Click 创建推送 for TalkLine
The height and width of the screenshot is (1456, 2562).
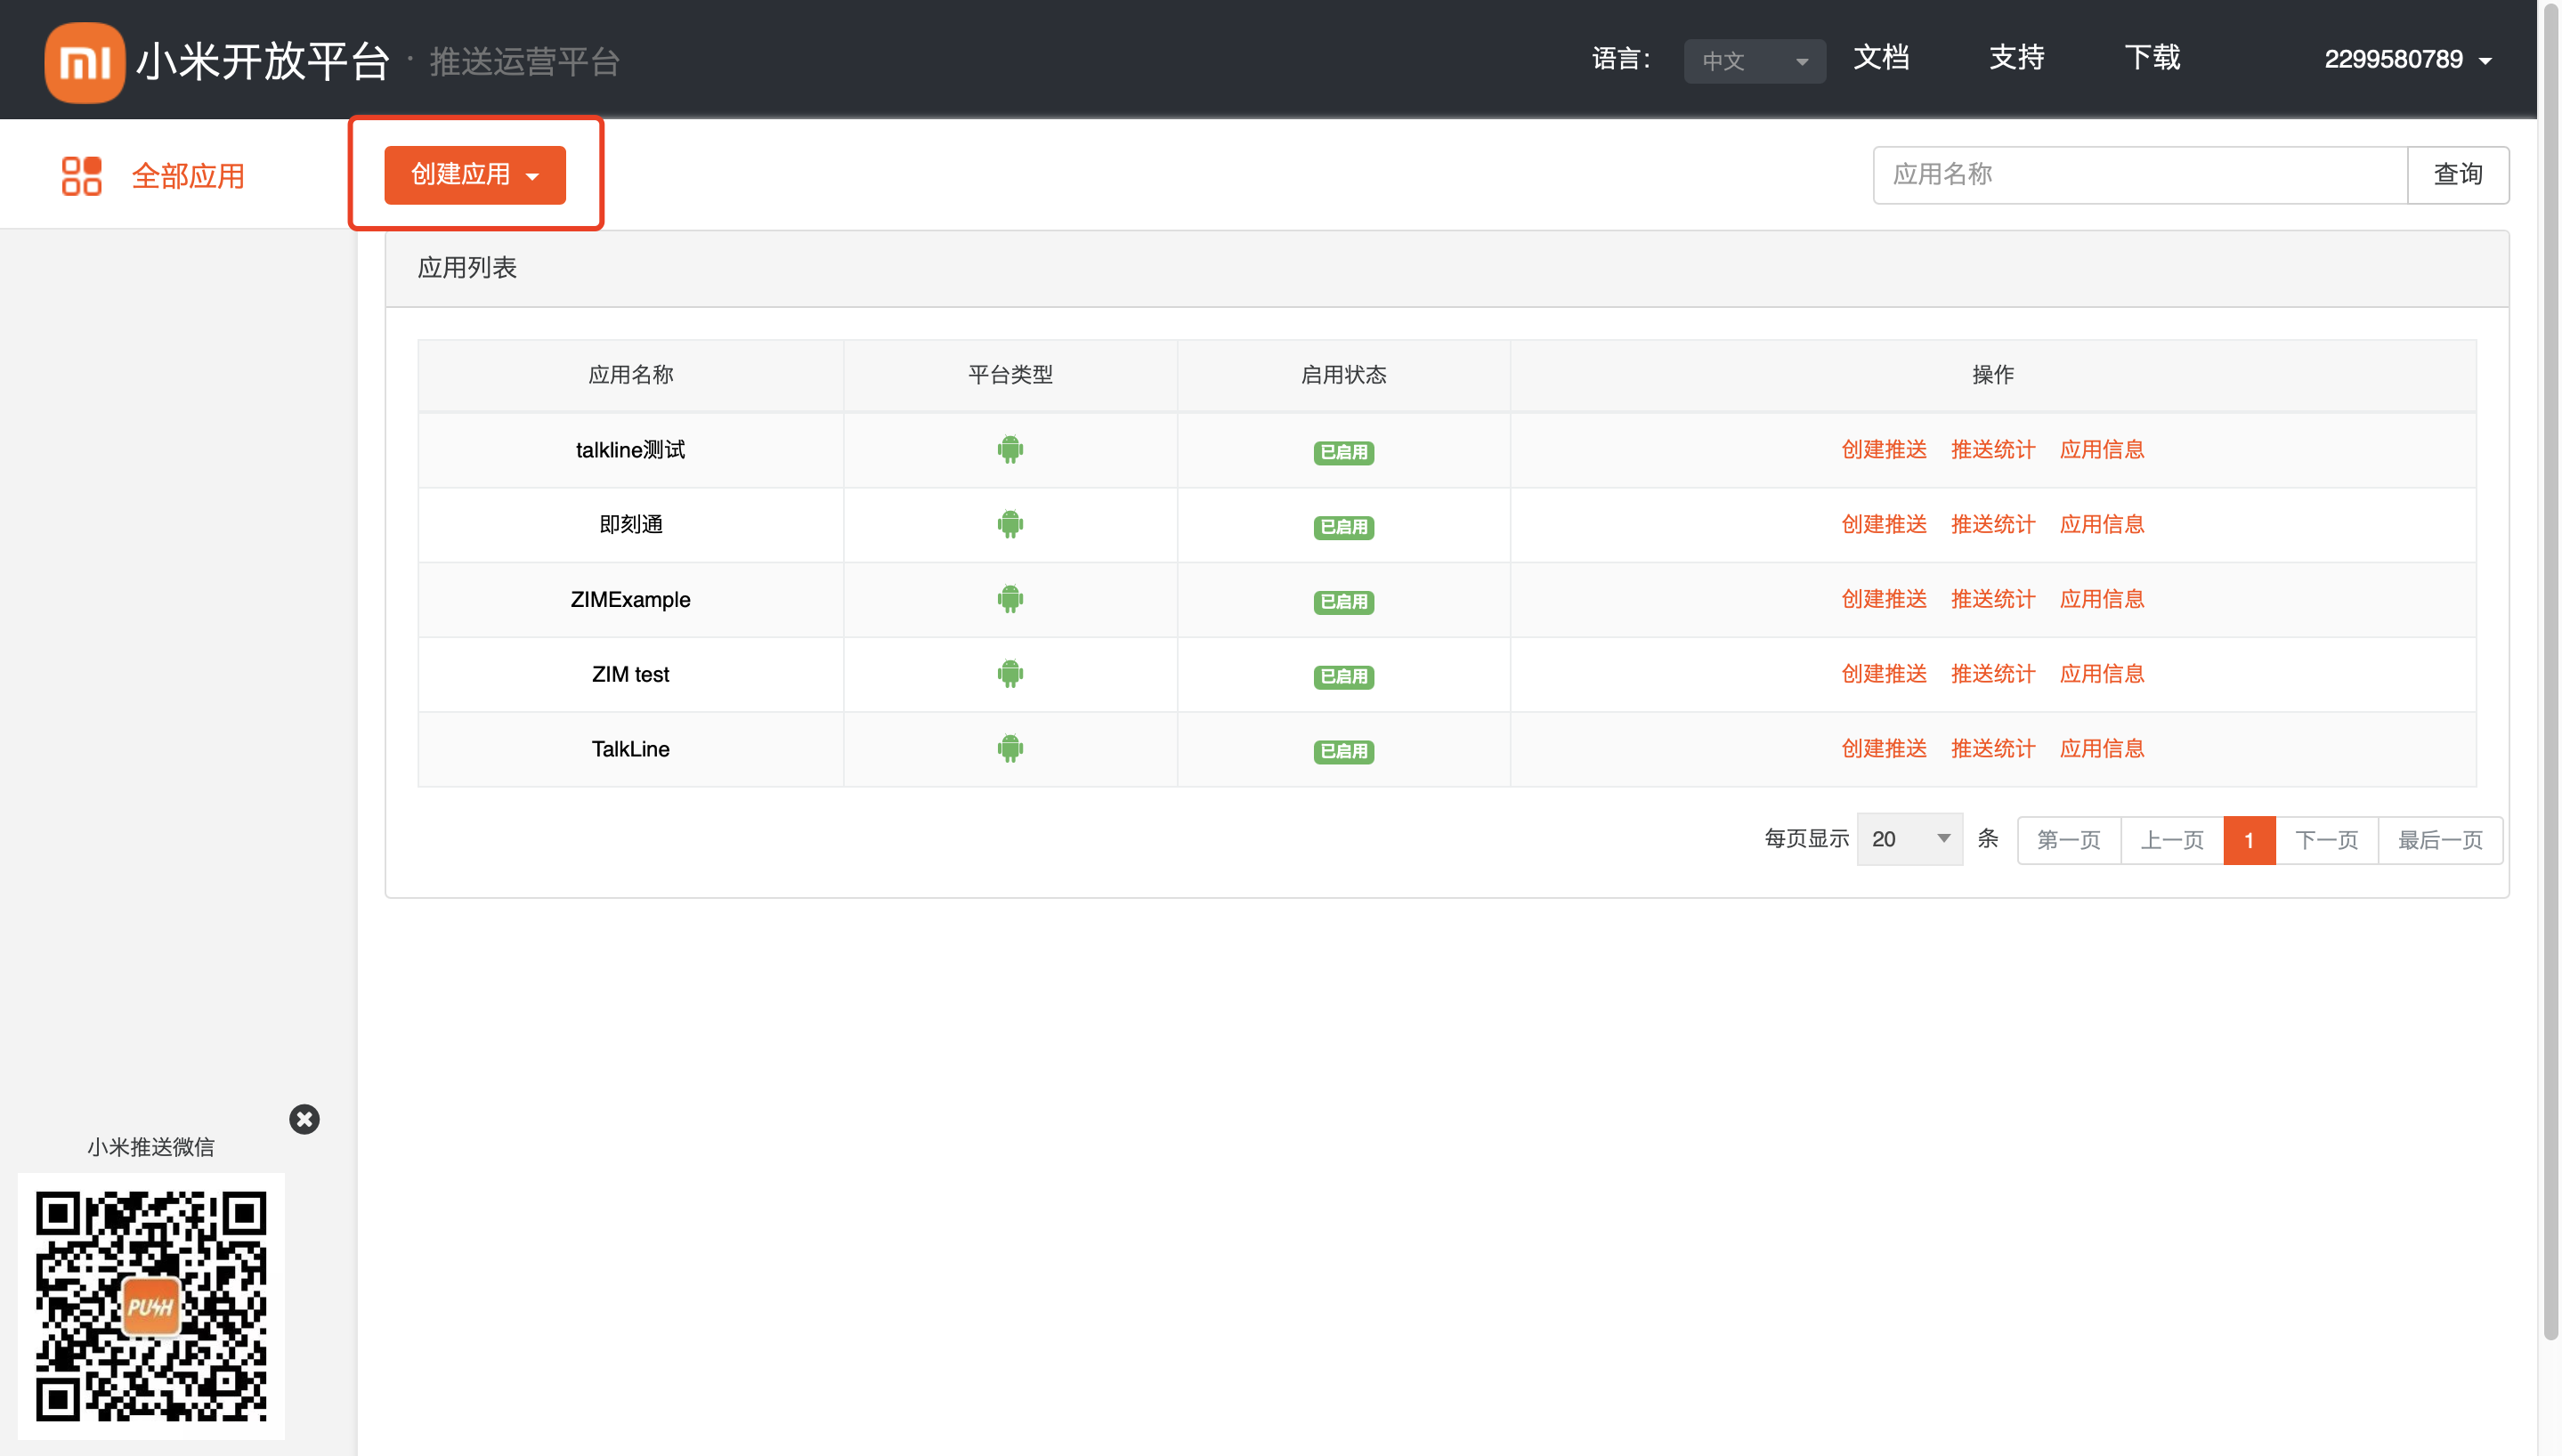coord(1884,750)
